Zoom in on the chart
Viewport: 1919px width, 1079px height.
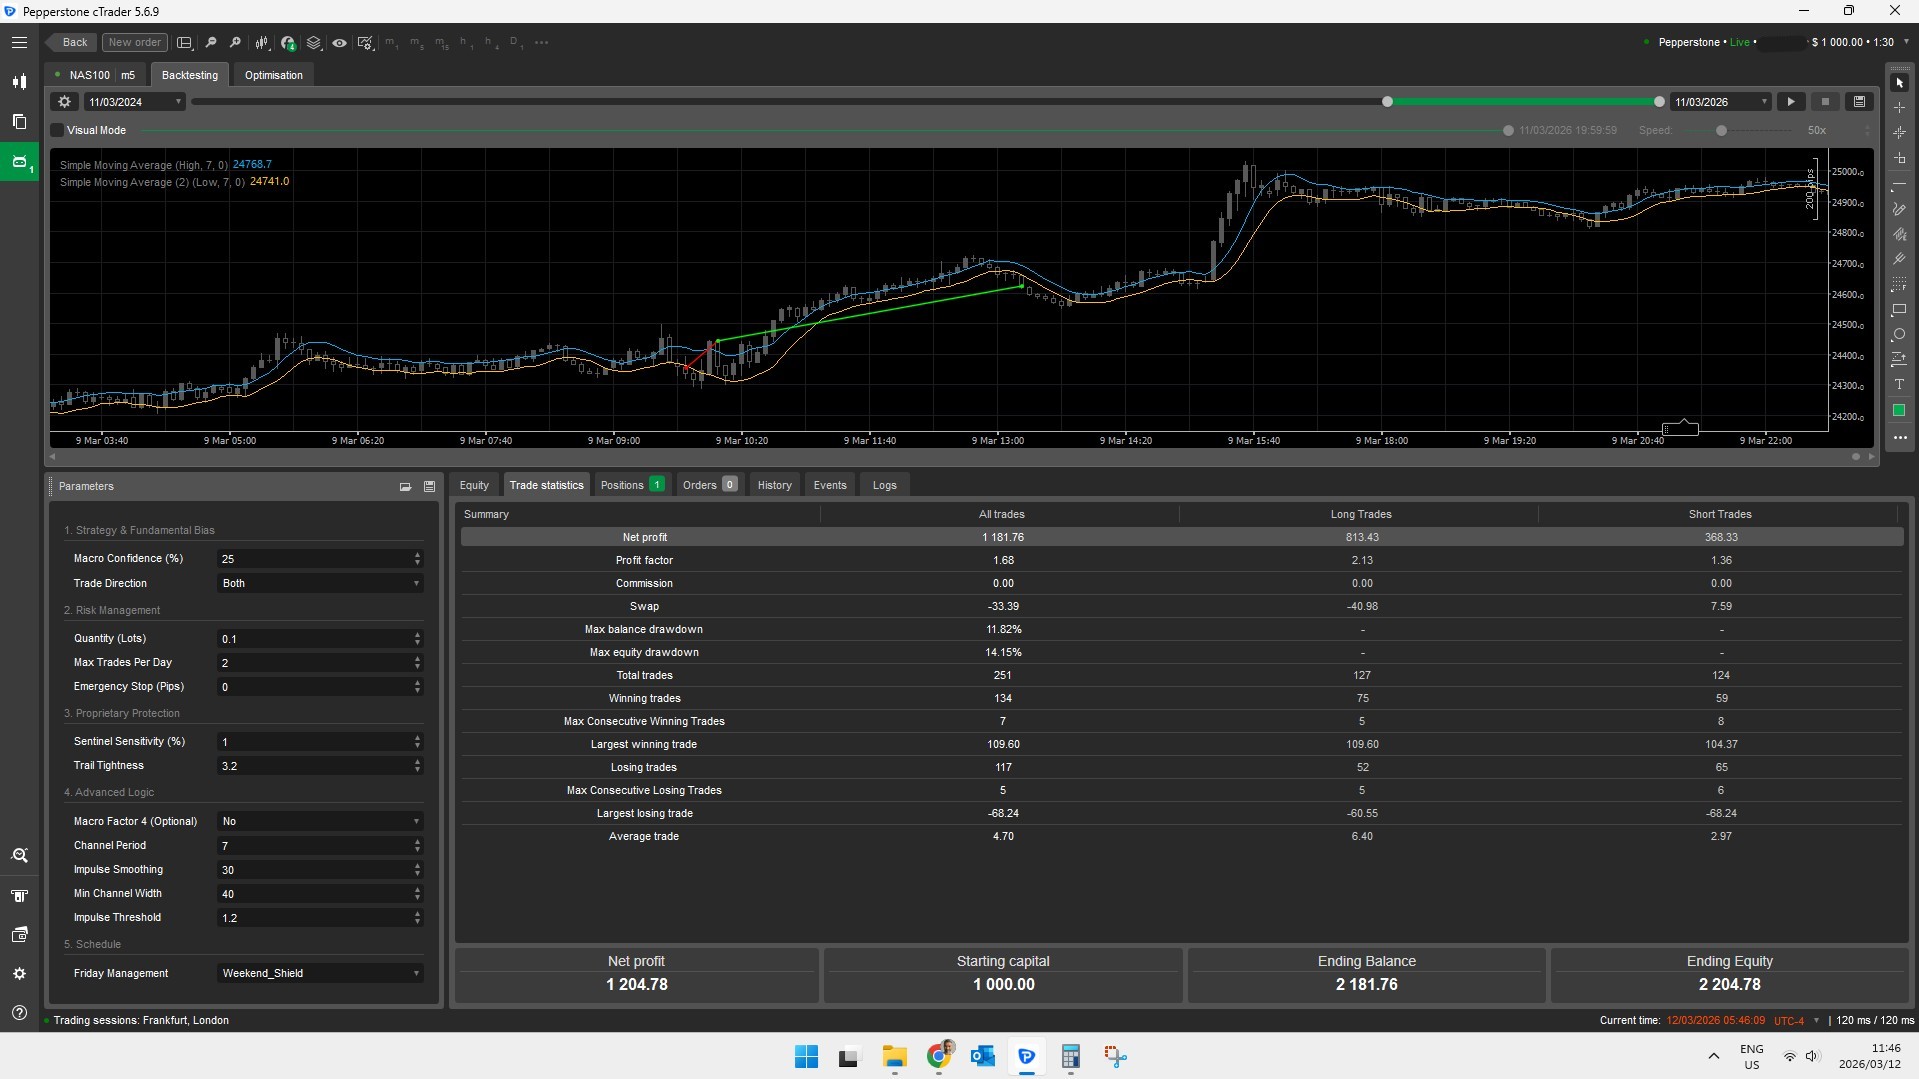[x=235, y=42]
